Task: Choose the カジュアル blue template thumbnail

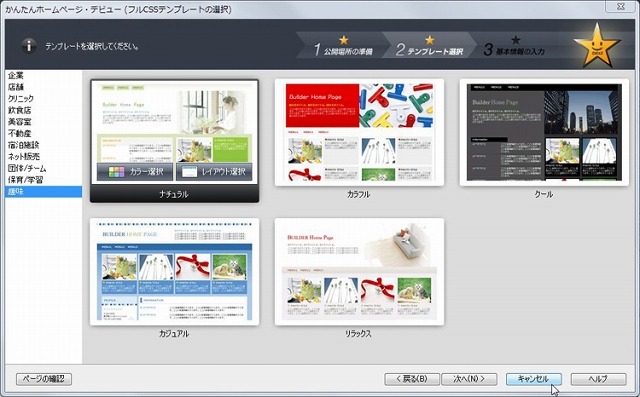Action: 174,272
